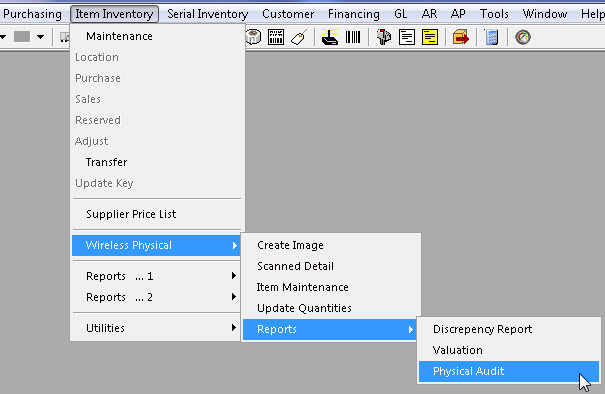Open the yellow note document icon
Viewport: 605px width, 394px height.
point(430,37)
